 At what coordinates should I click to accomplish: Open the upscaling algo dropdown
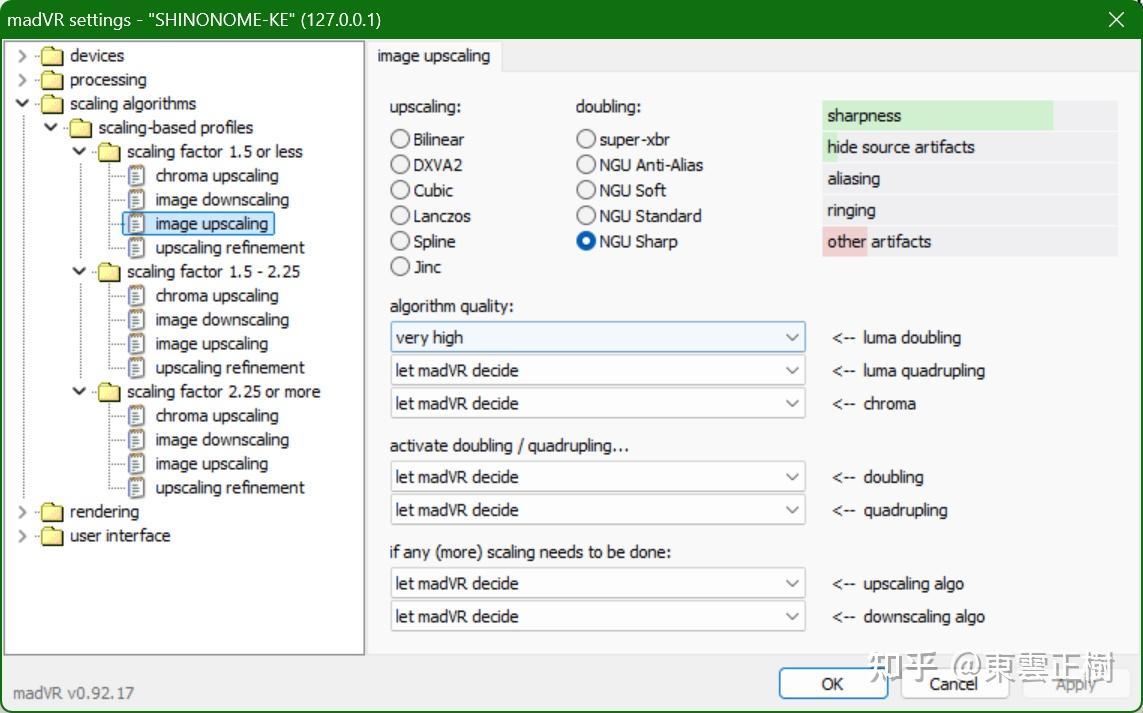[598, 583]
